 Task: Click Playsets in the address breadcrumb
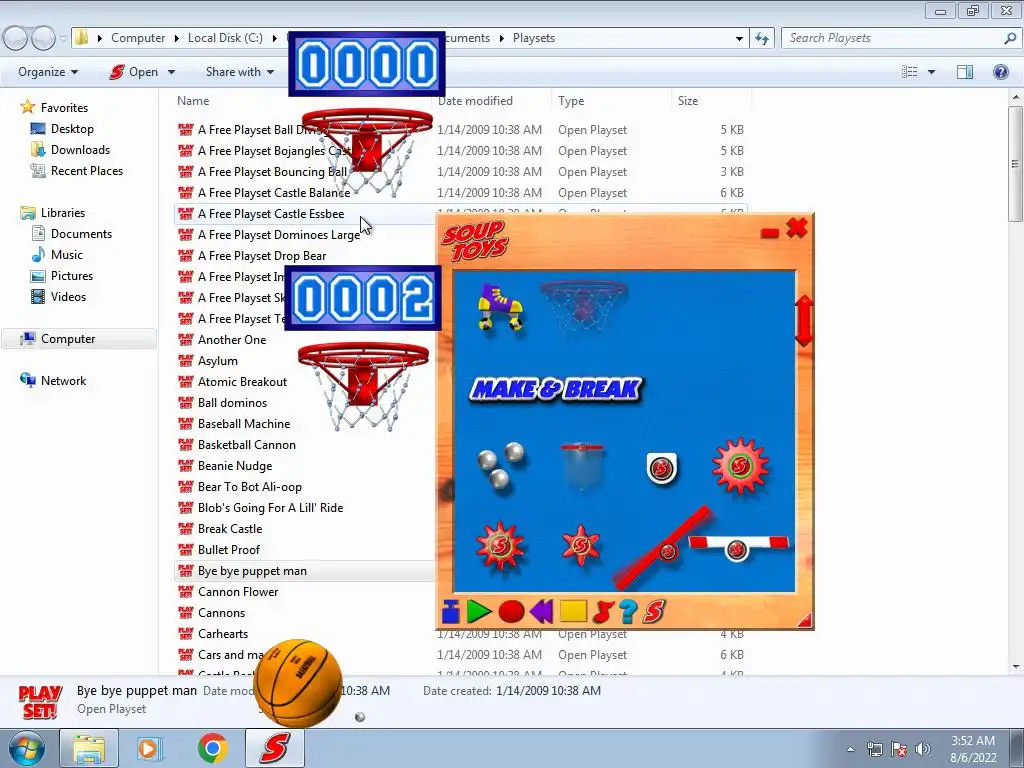click(x=534, y=38)
